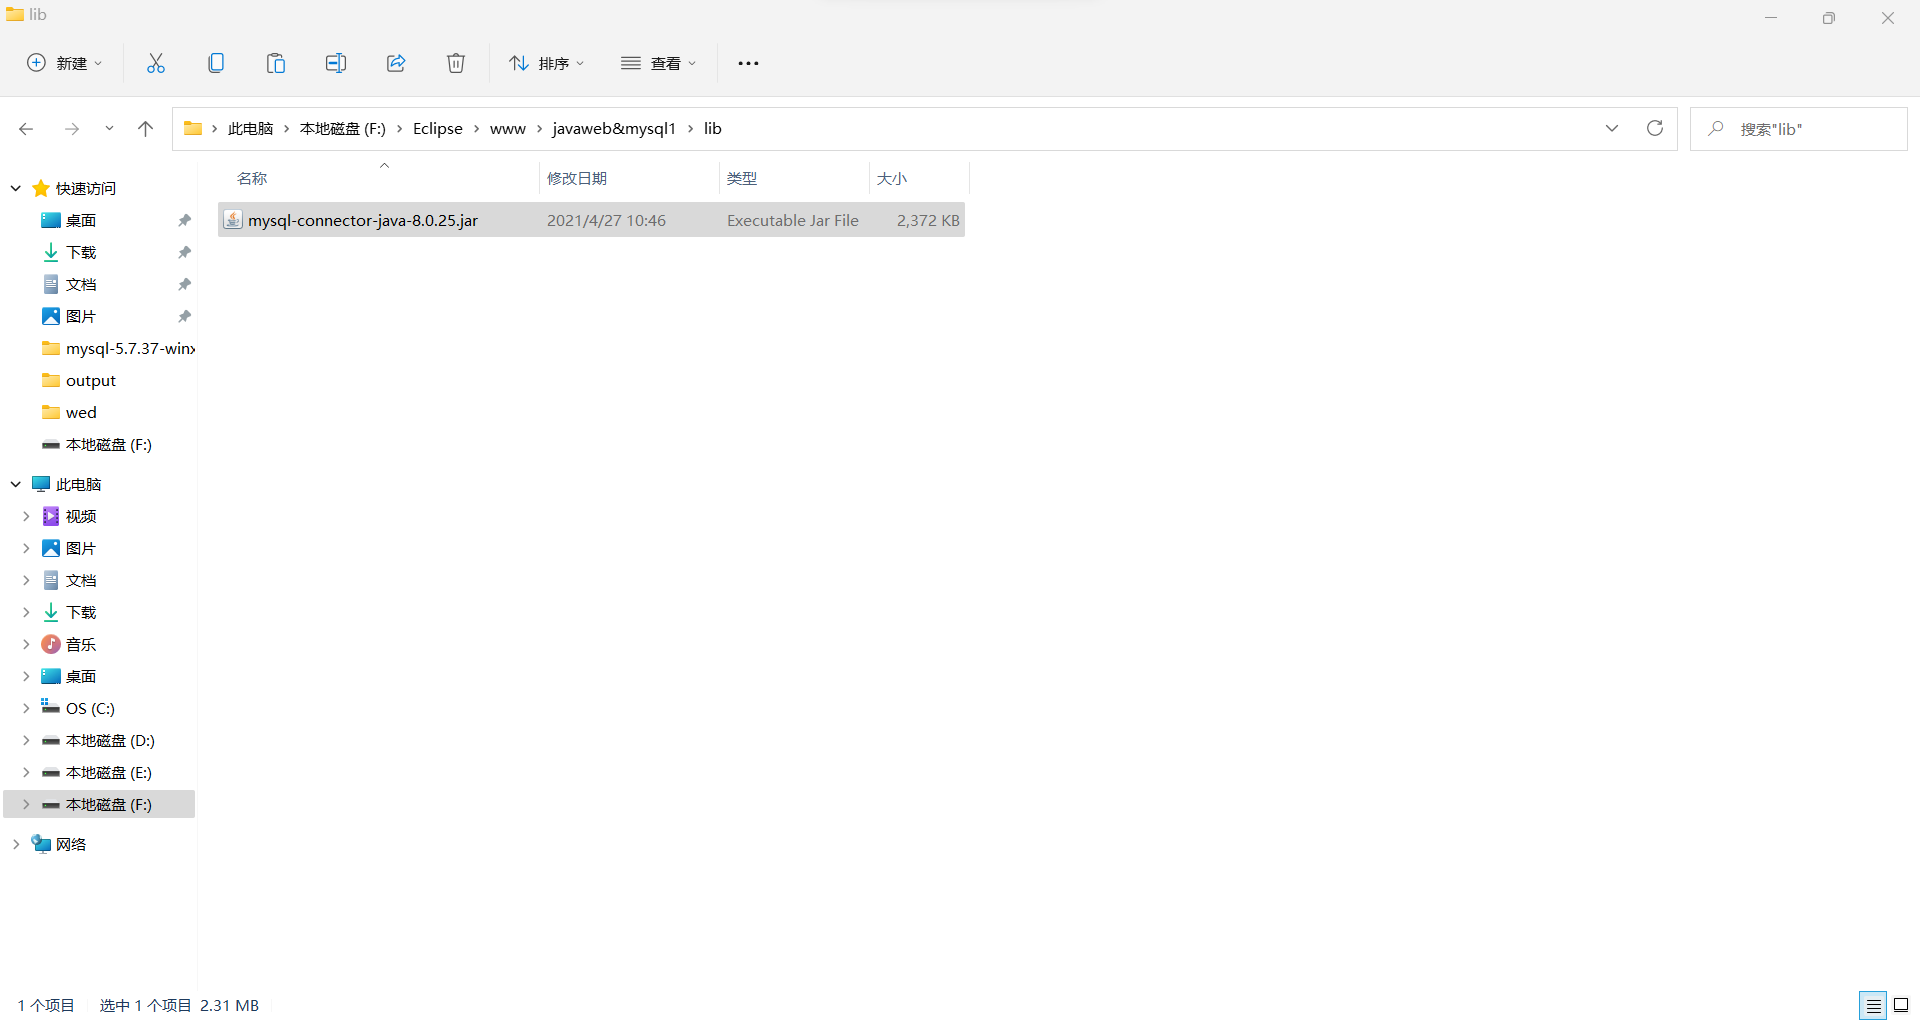The image size is (1920, 1020).
Task: Click www in the address breadcrumb
Action: pos(508,128)
